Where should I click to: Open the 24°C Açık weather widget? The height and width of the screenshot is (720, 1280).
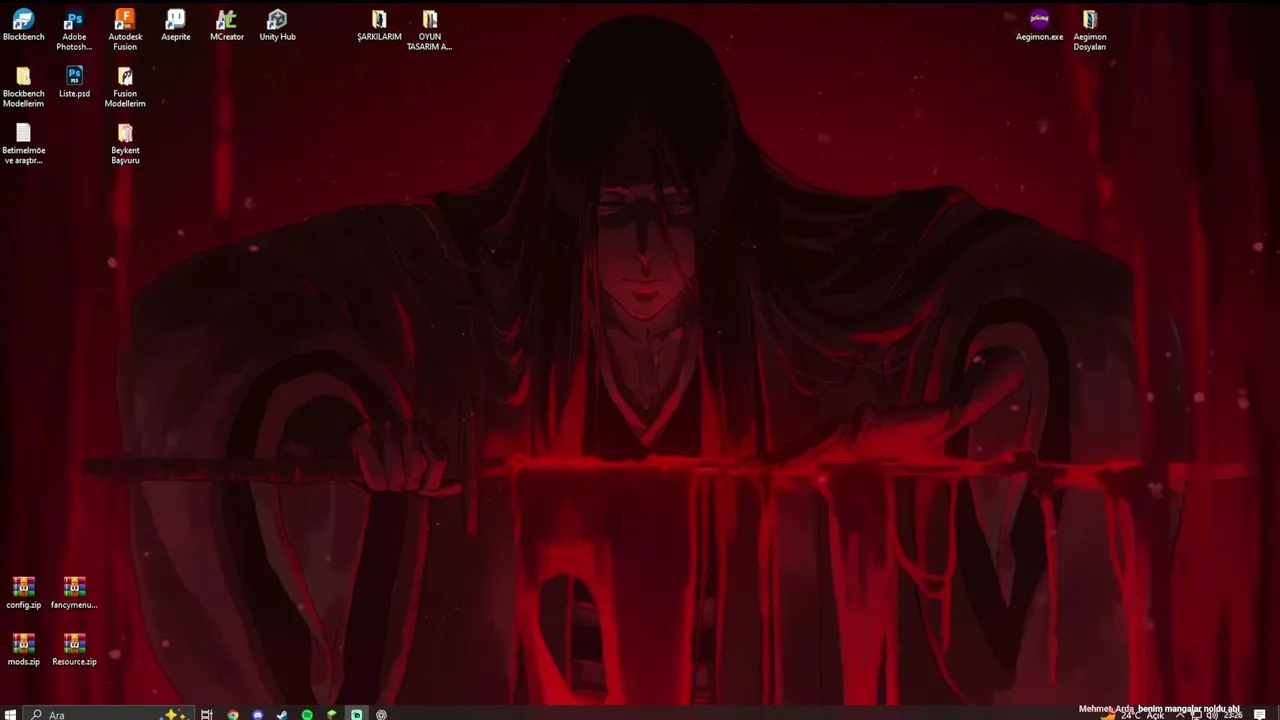point(1133,715)
